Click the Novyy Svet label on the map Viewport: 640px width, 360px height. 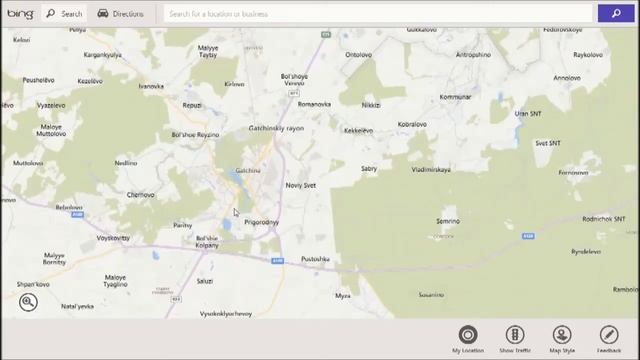300,185
